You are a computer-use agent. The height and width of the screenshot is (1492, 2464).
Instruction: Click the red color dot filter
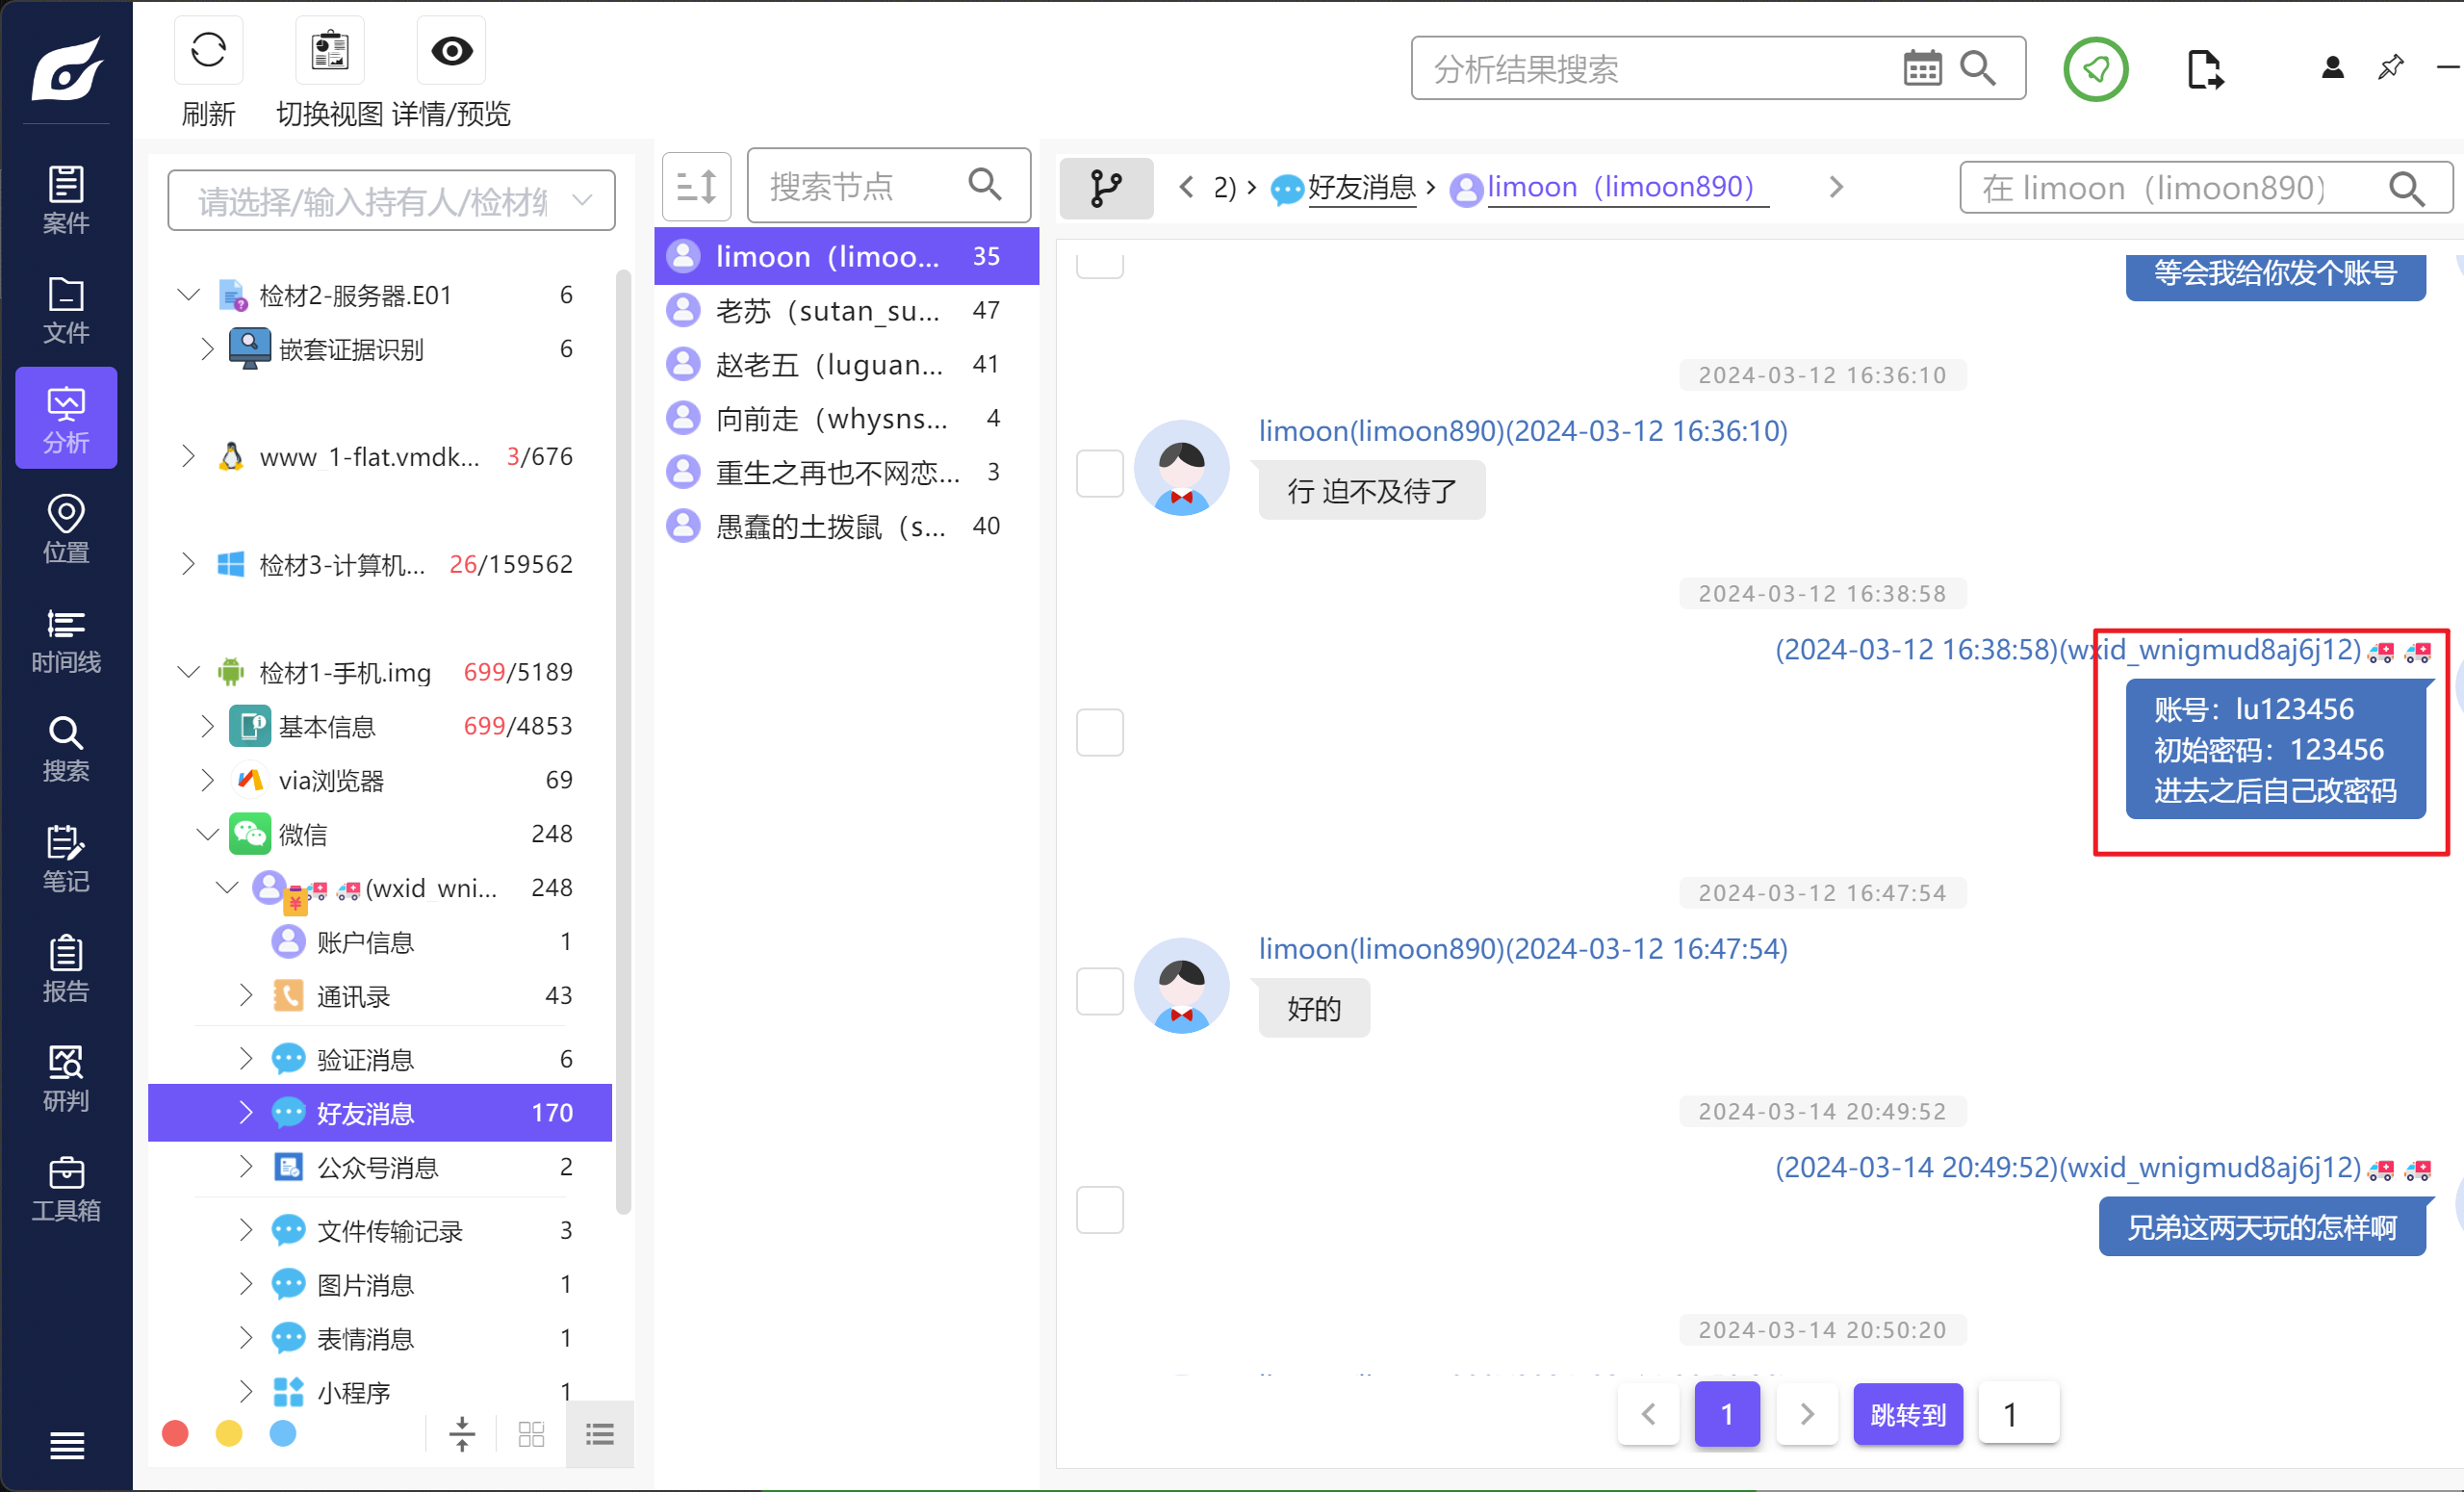[x=175, y=1434]
